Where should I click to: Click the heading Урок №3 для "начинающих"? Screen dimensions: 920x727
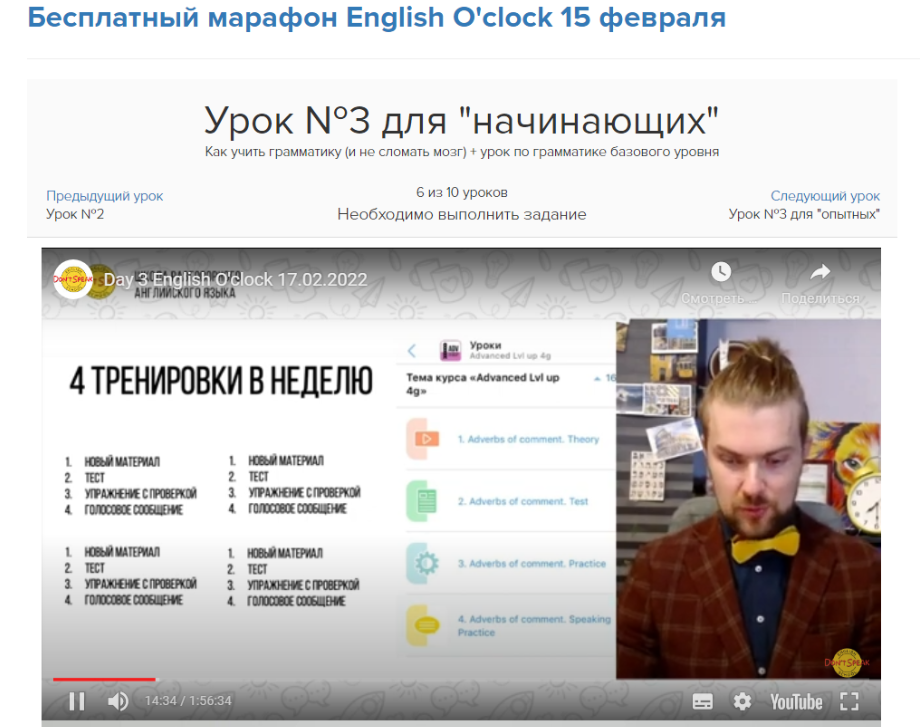[461, 120]
